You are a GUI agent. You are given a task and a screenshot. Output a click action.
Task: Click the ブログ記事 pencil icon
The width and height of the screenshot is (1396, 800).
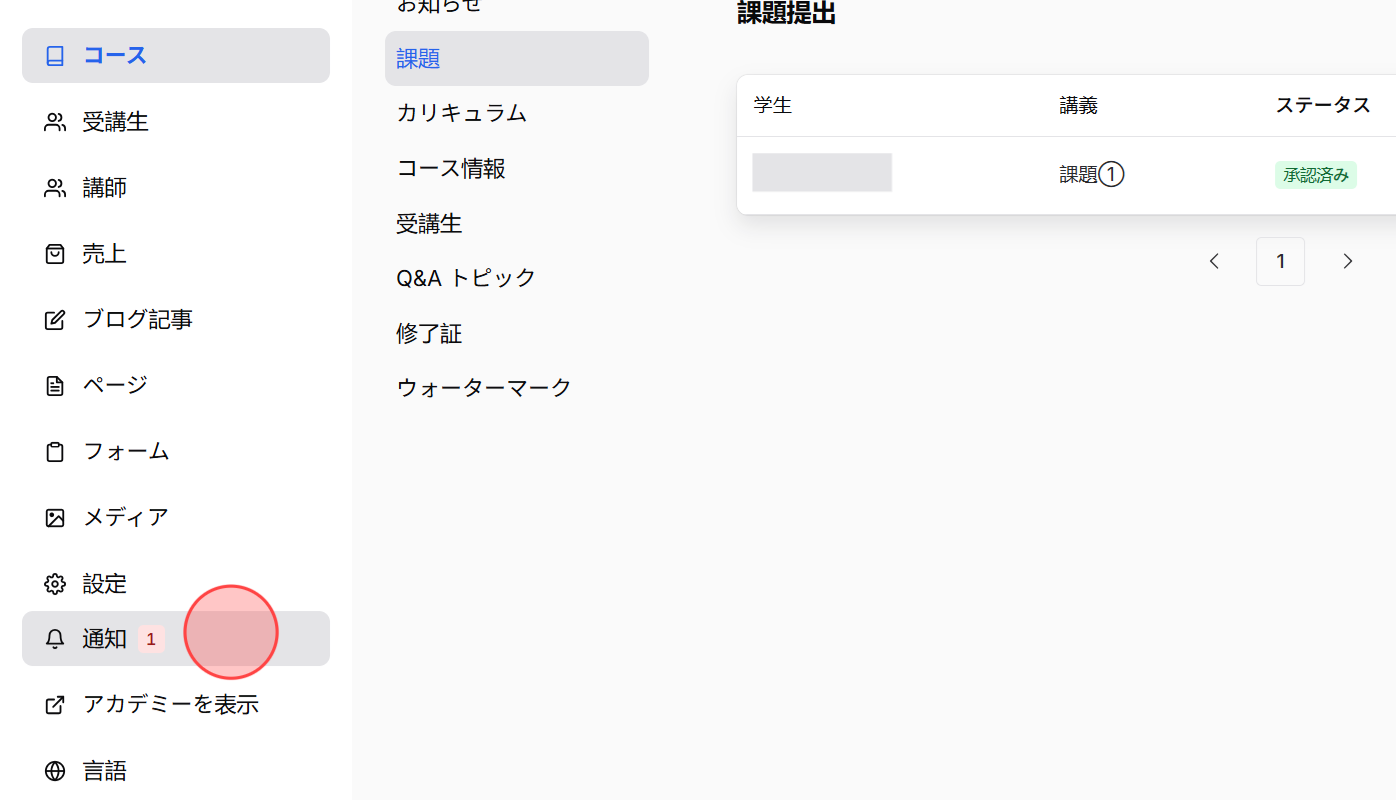55,319
